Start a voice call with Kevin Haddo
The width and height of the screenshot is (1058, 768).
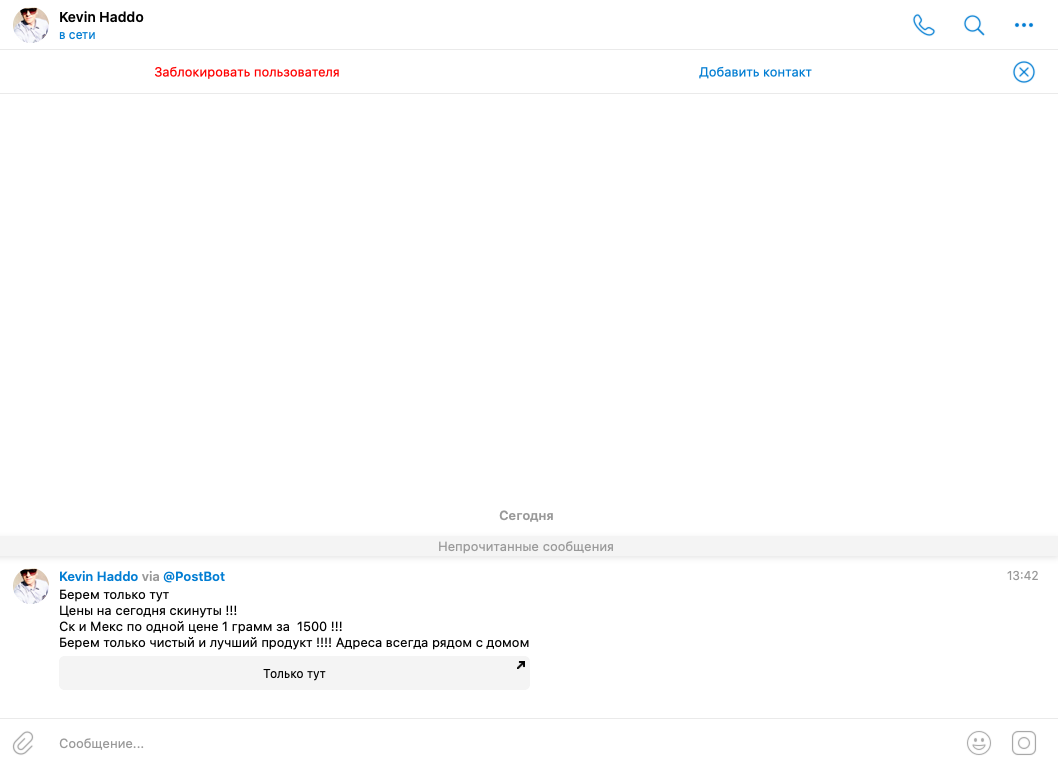pyautogui.click(x=924, y=25)
